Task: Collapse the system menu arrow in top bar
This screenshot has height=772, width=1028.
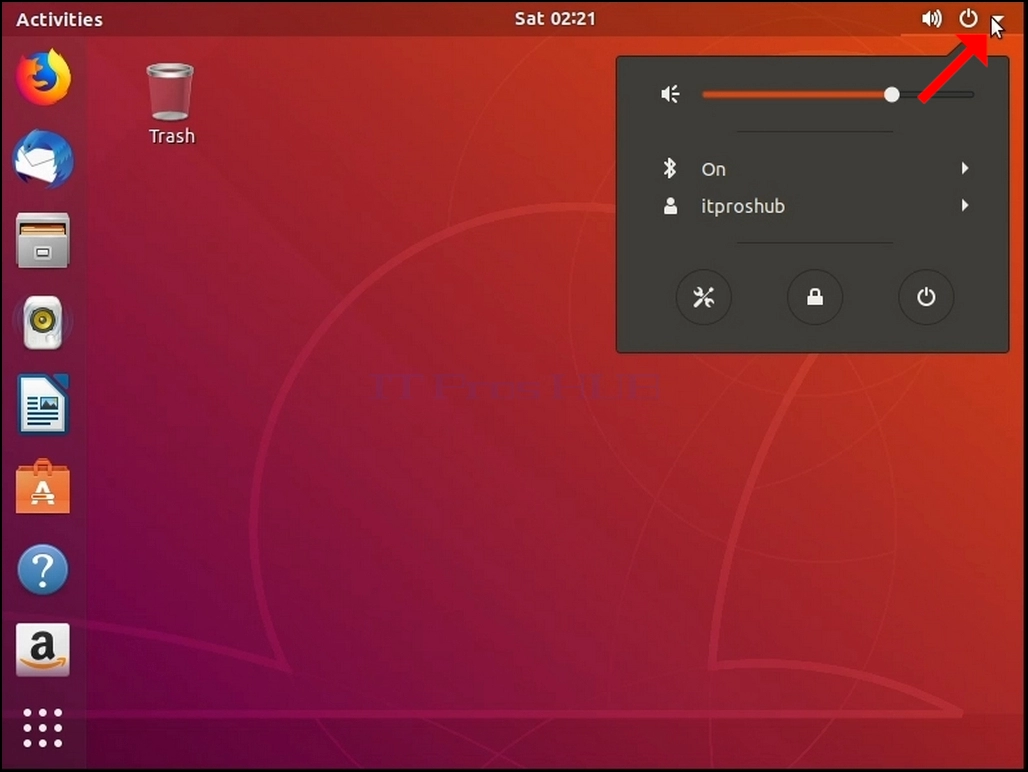Action: click(997, 20)
